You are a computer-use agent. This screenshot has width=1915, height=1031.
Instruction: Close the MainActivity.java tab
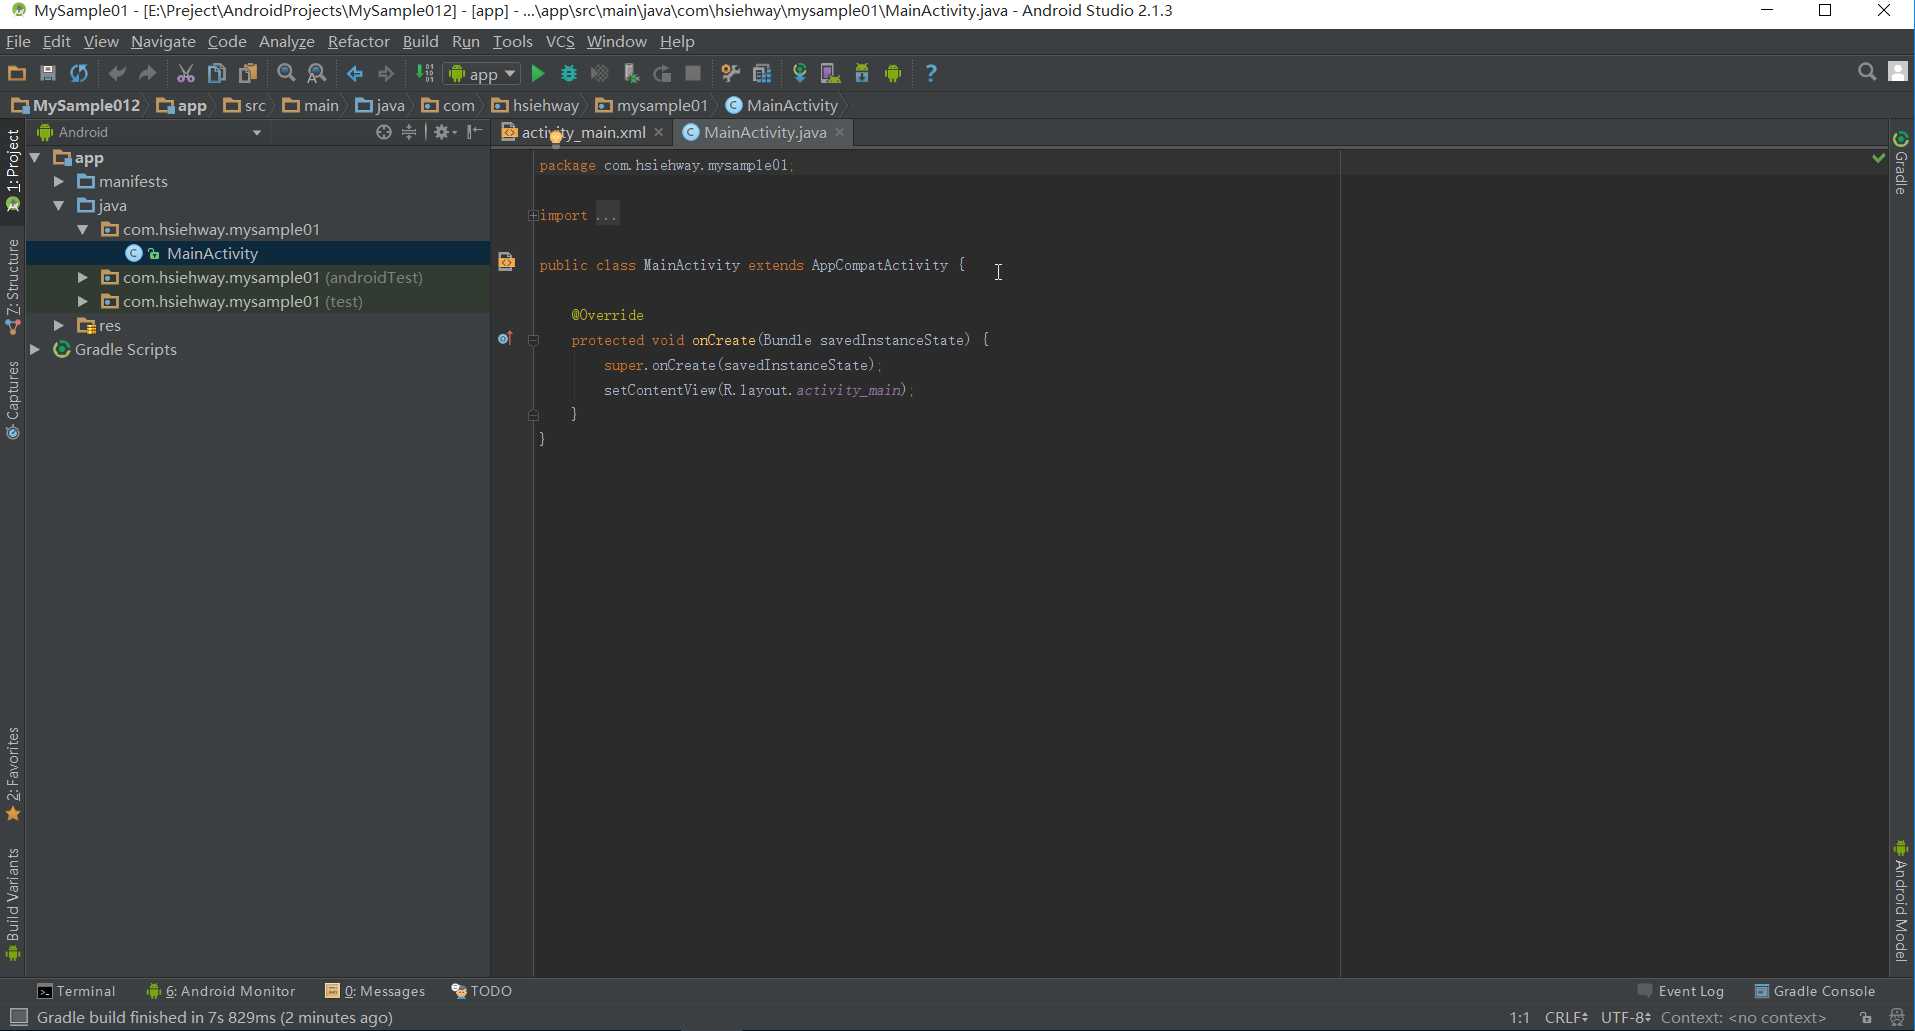(x=840, y=132)
